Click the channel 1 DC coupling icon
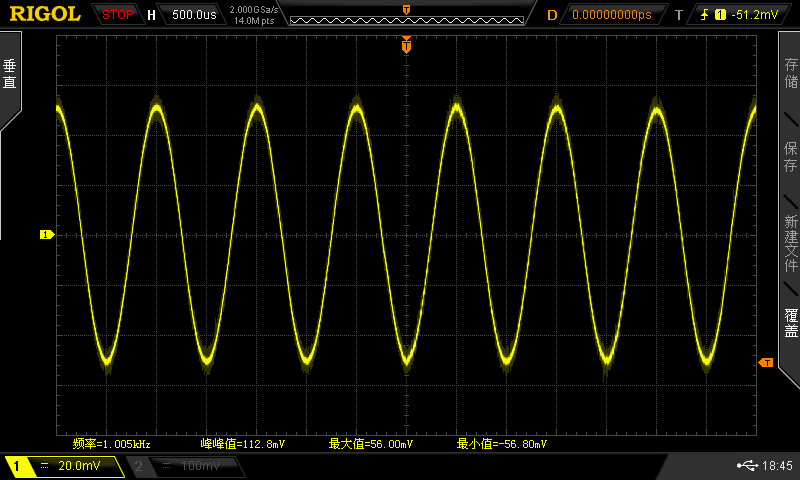Image resolution: width=800 pixels, height=480 pixels. click(x=44, y=465)
